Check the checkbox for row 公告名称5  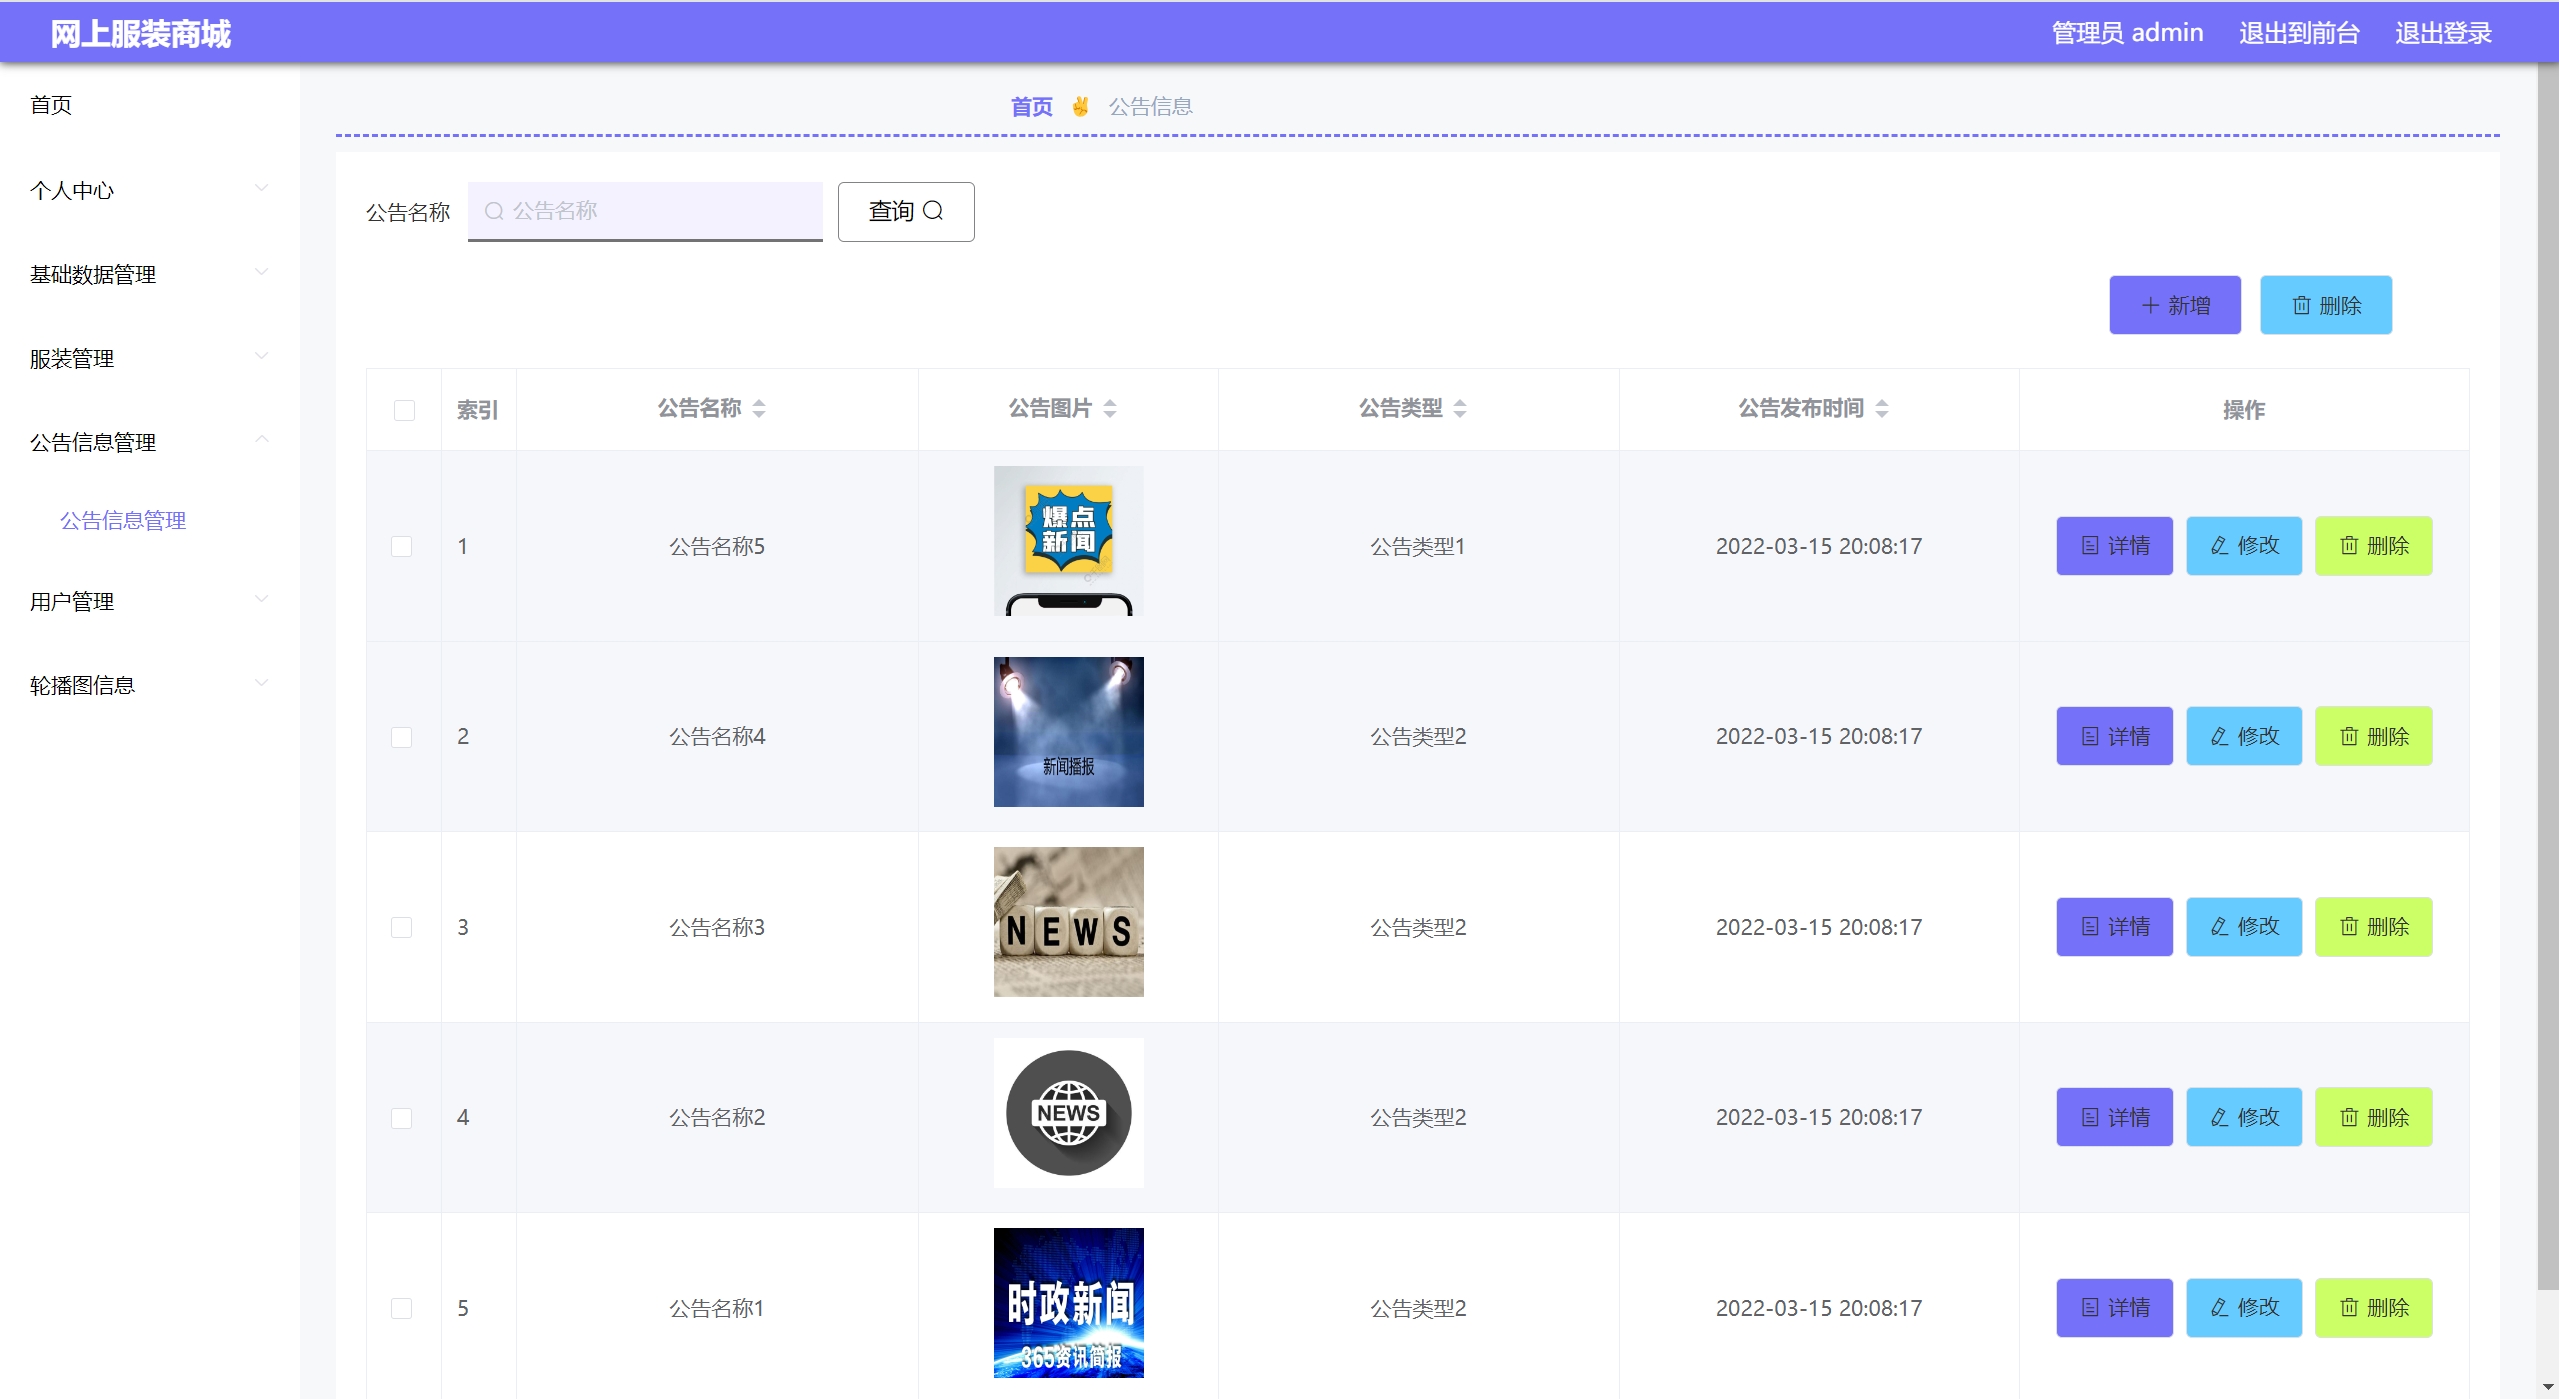[x=401, y=547]
